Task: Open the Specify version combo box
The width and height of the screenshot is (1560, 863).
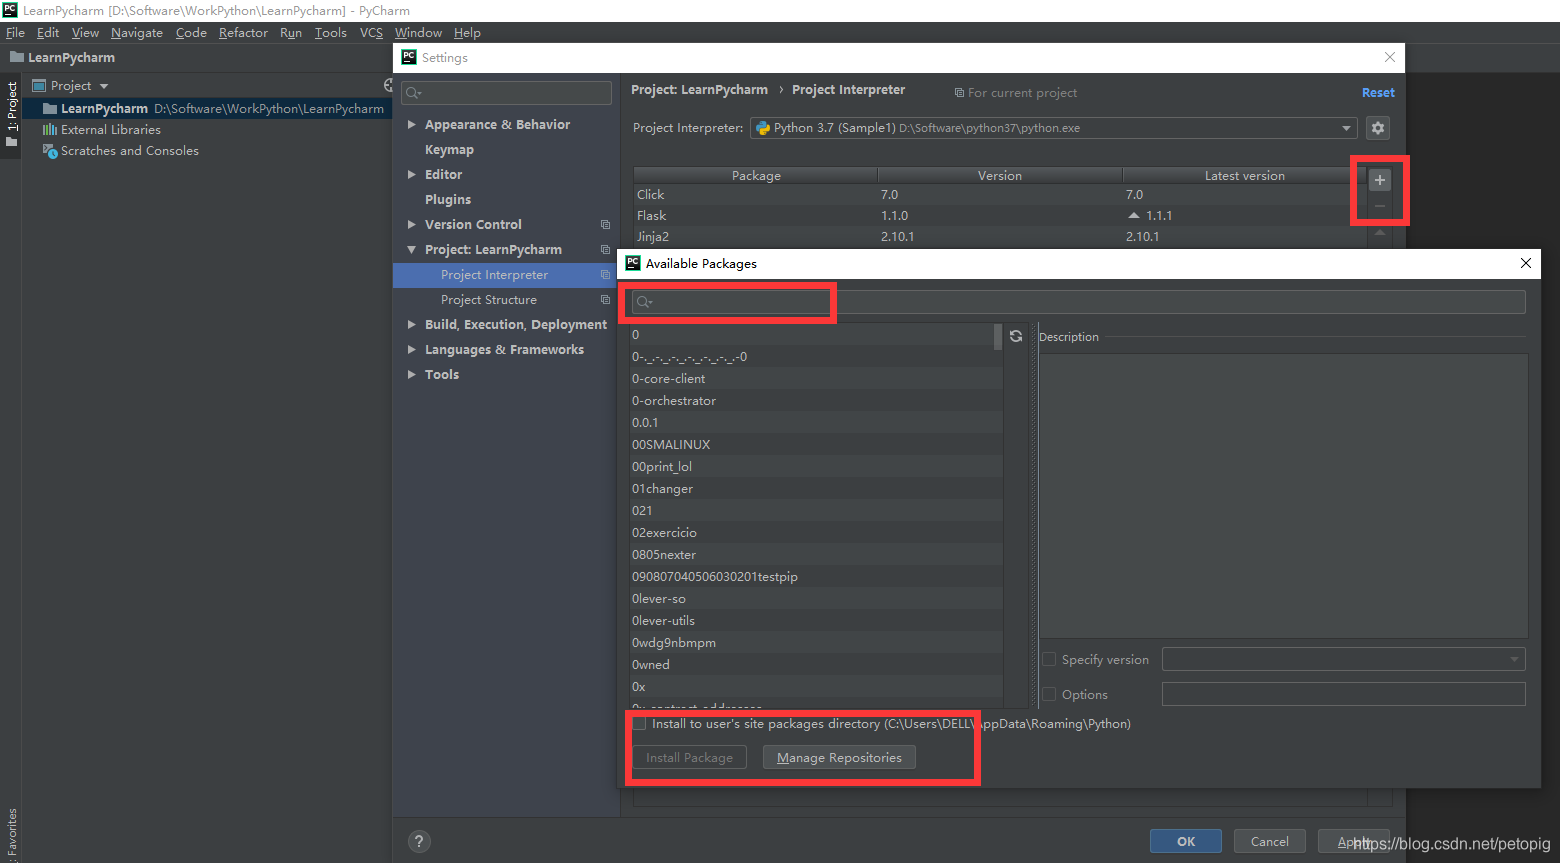Action: pos(1344,660)
